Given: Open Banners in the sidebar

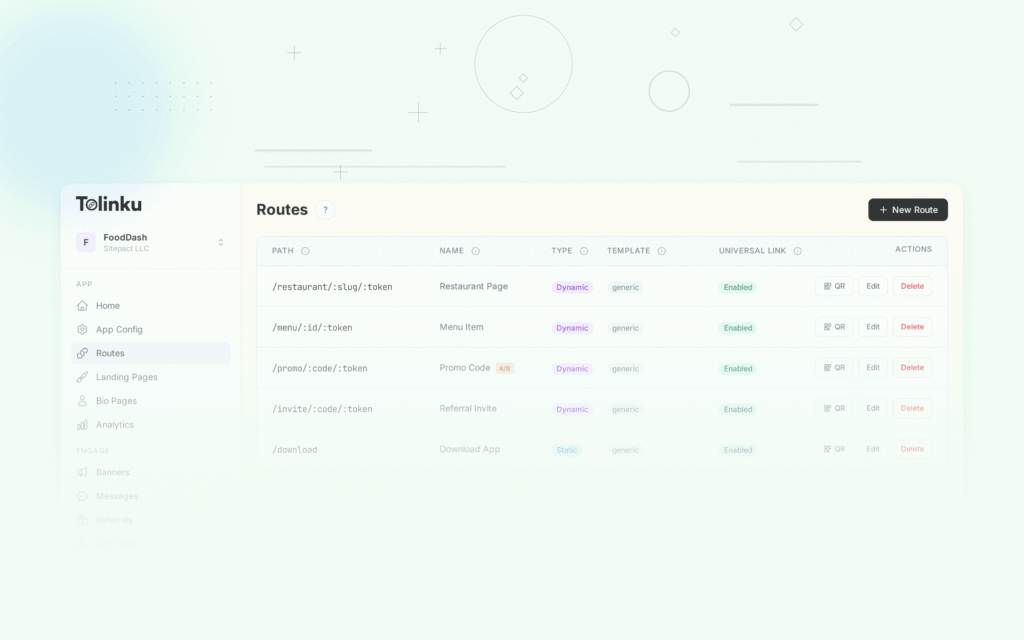Looking at the screenshot, I should coord(151,472).
